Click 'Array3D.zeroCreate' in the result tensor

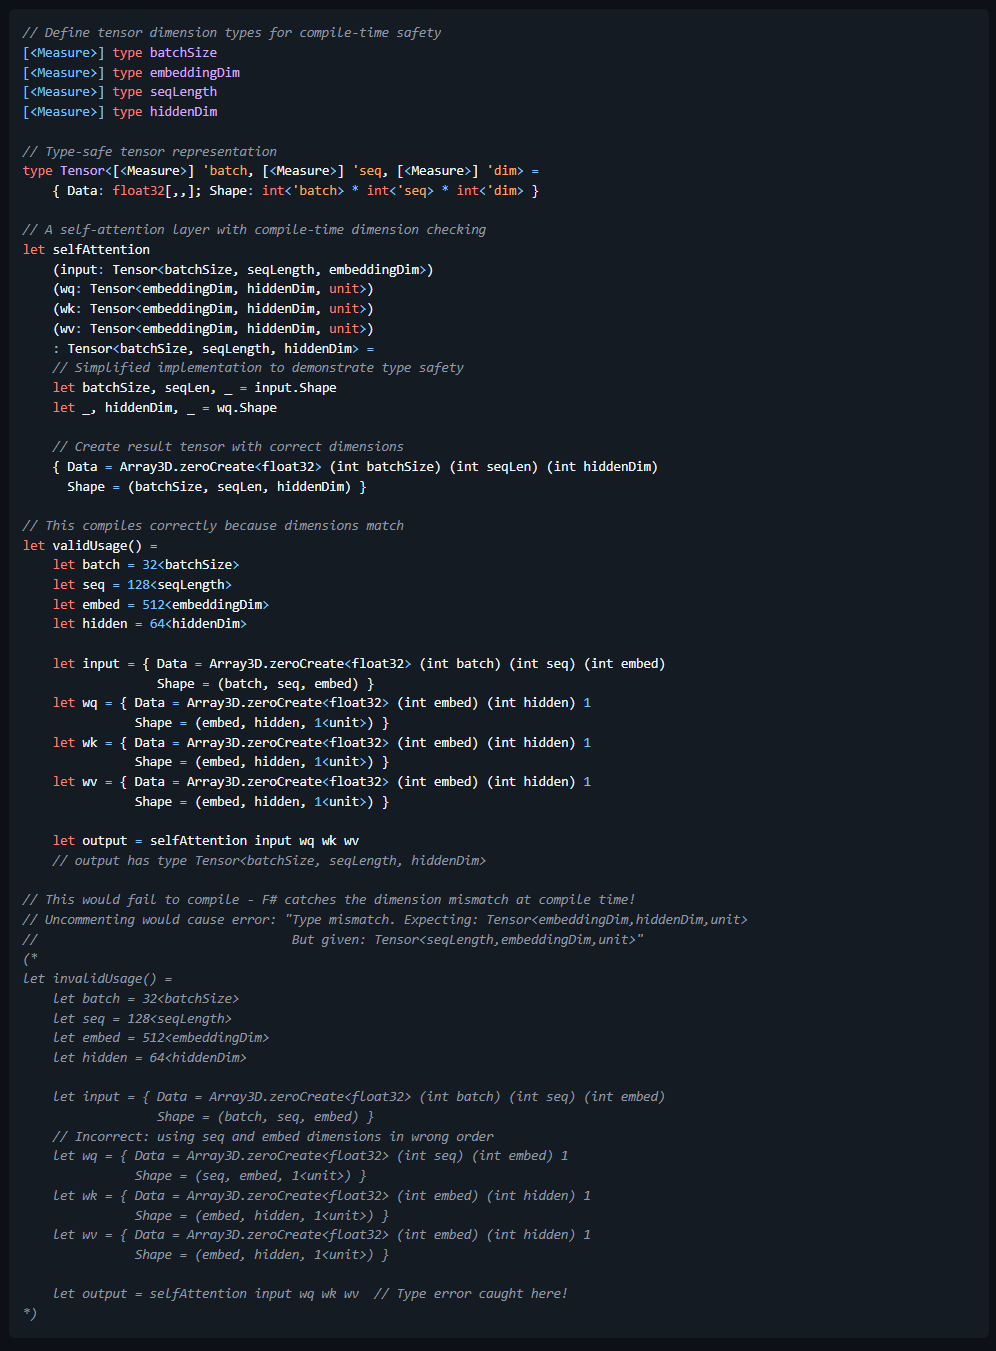coord(187,466)
